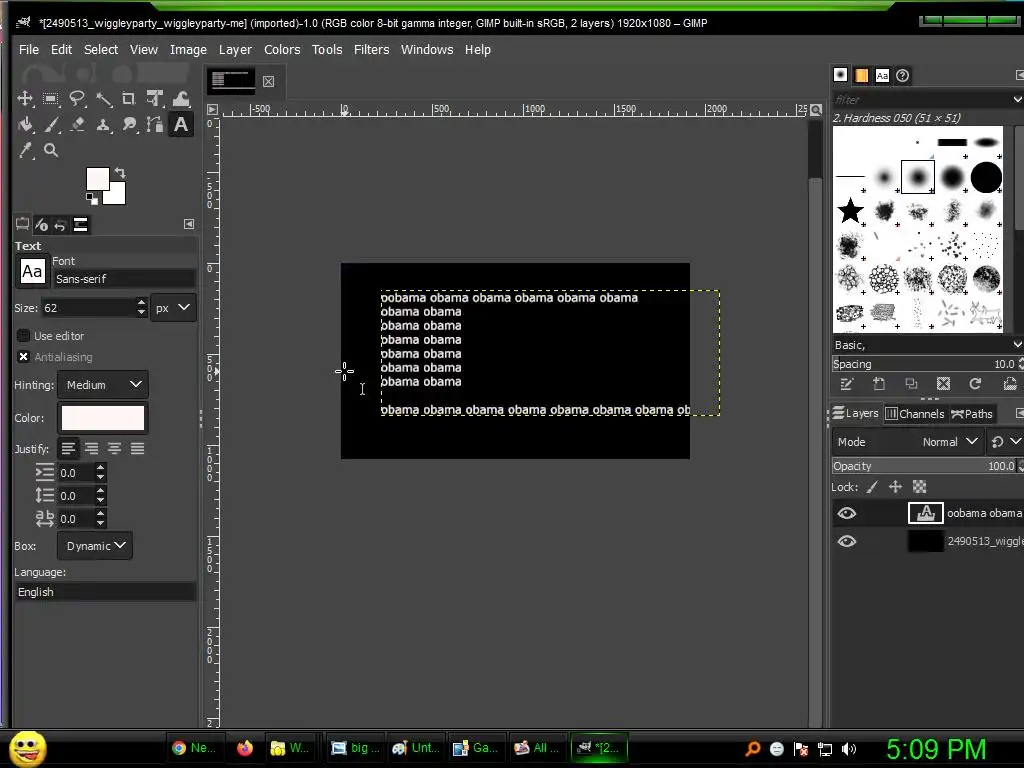Image resolution: width=1024 pixels, height=768 pixels.
Task: Delete the selected brush
Action: pos(943,384)
